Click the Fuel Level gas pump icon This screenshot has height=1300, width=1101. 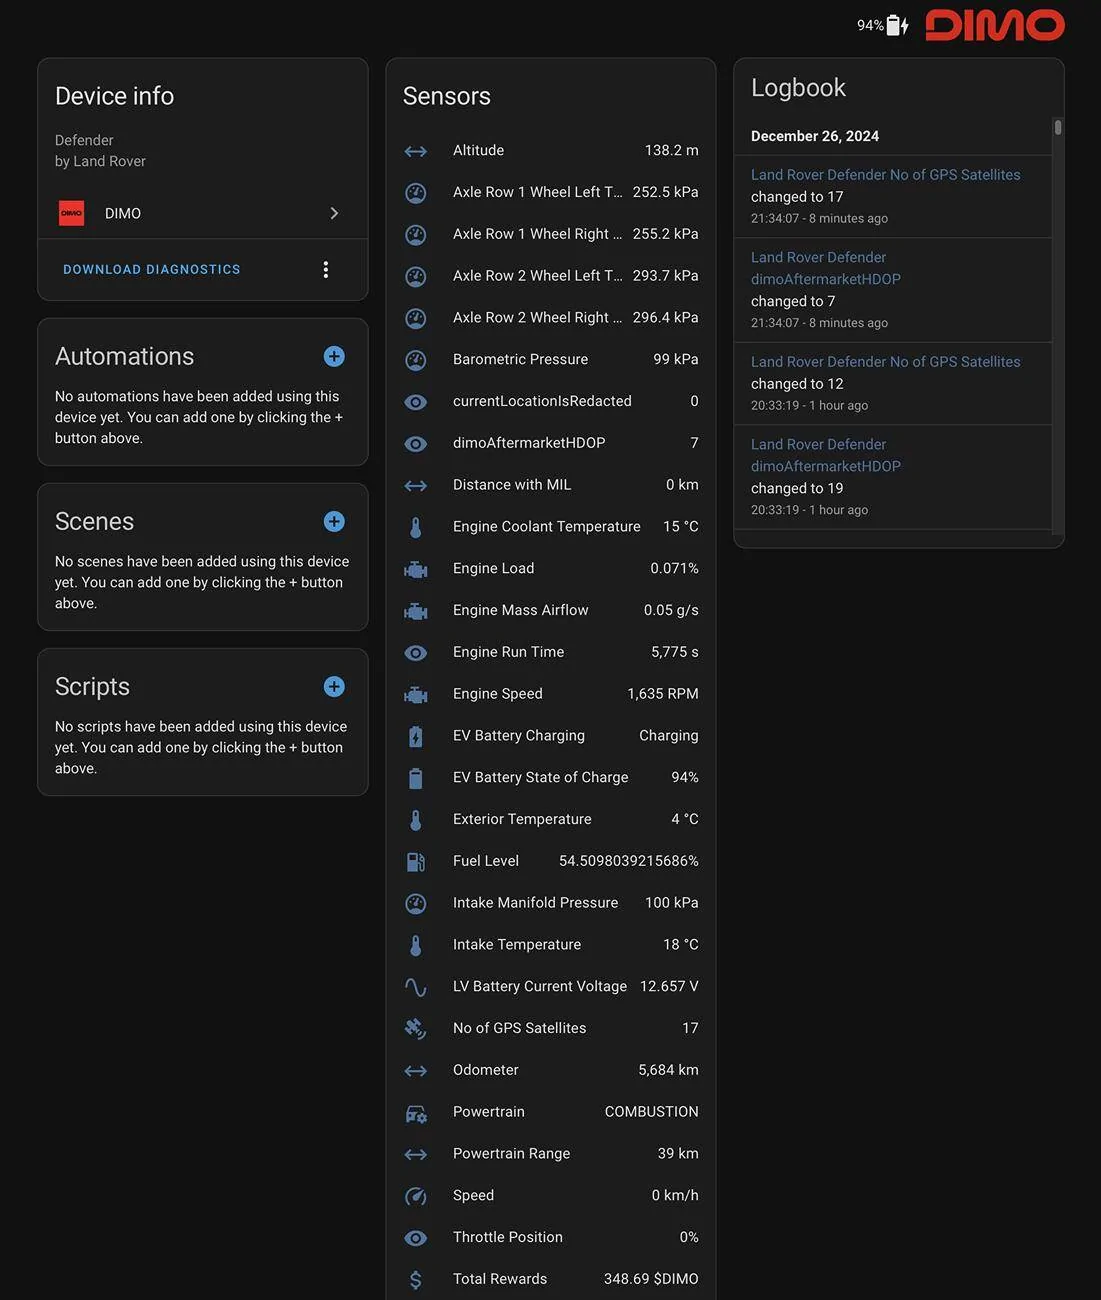[x=416, y=862]
